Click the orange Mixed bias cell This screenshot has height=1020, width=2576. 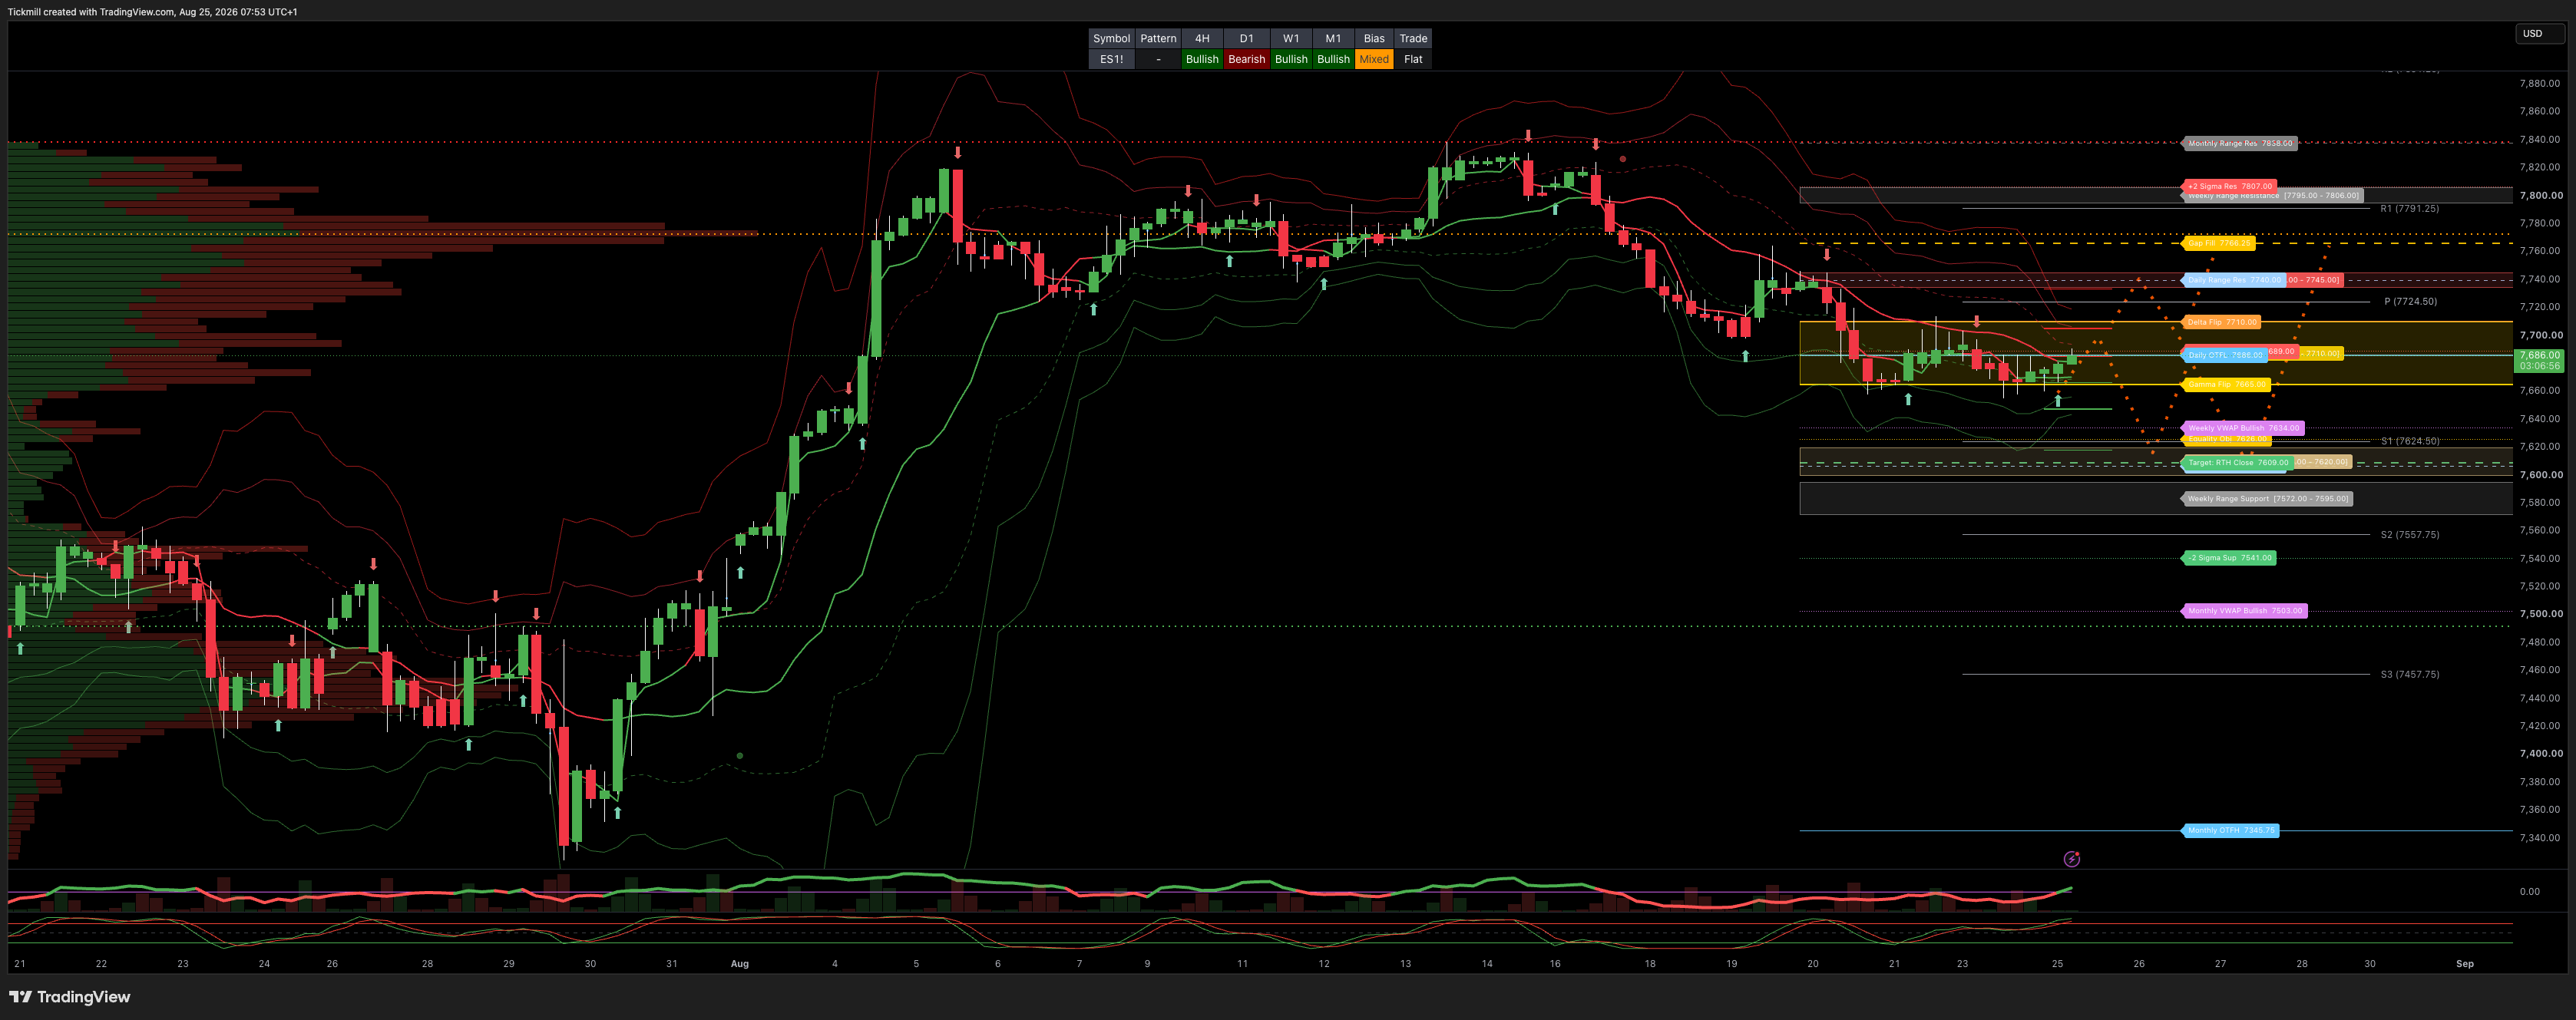pyautogui.click(x=1374, y=59)
